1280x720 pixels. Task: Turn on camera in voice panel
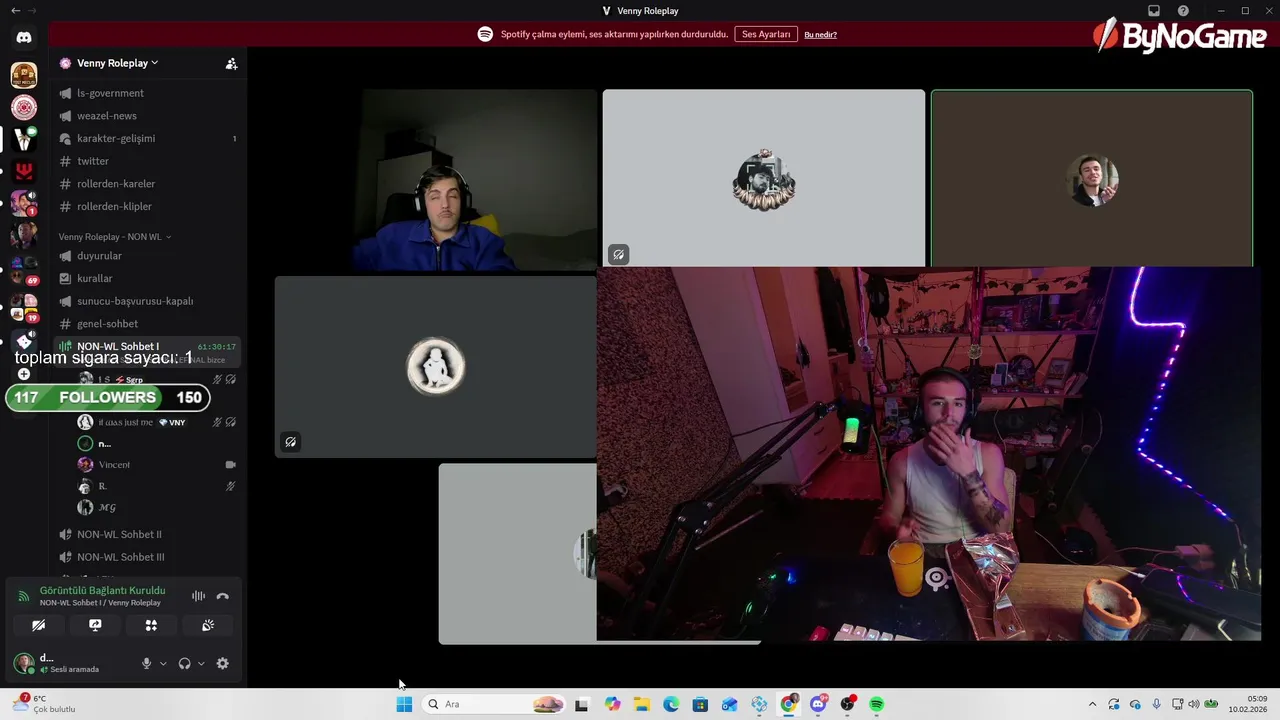(38, 625)
